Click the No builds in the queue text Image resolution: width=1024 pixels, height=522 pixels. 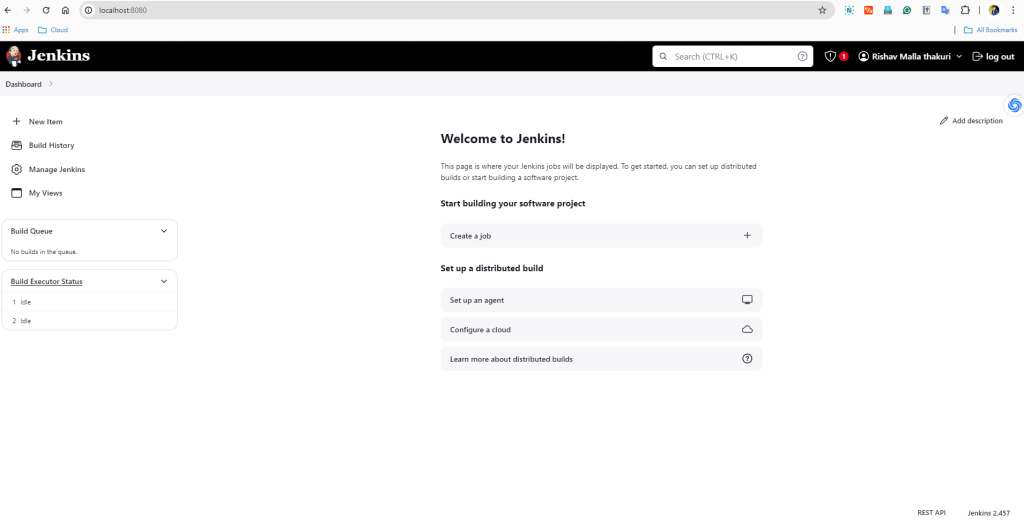tap(44, 252)
